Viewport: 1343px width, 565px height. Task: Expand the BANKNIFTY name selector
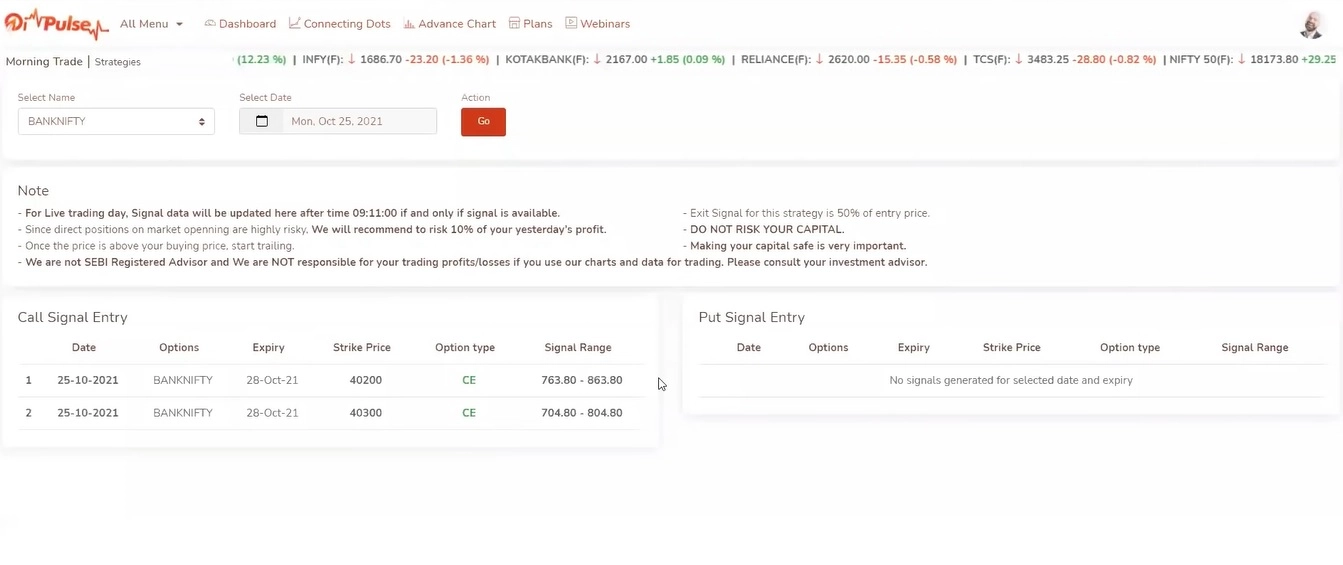[116, 121]
